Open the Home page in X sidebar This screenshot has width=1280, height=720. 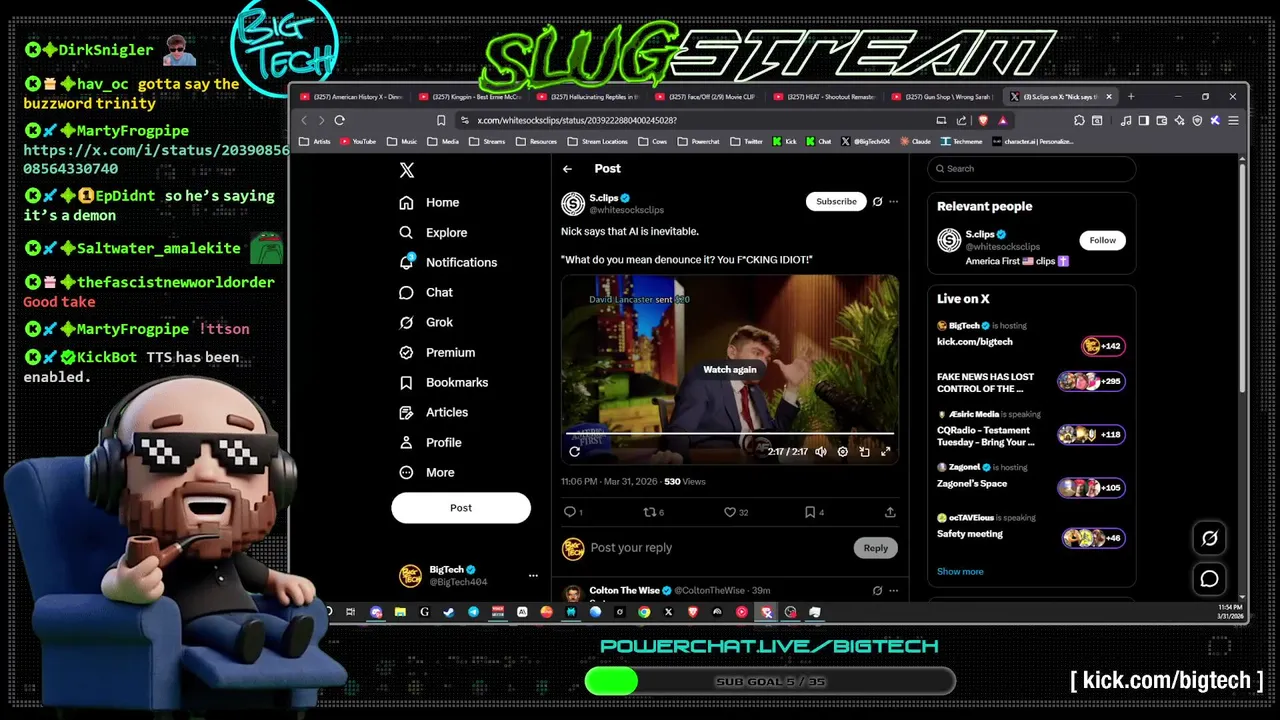pyautogui.click(x=429, y=202)
